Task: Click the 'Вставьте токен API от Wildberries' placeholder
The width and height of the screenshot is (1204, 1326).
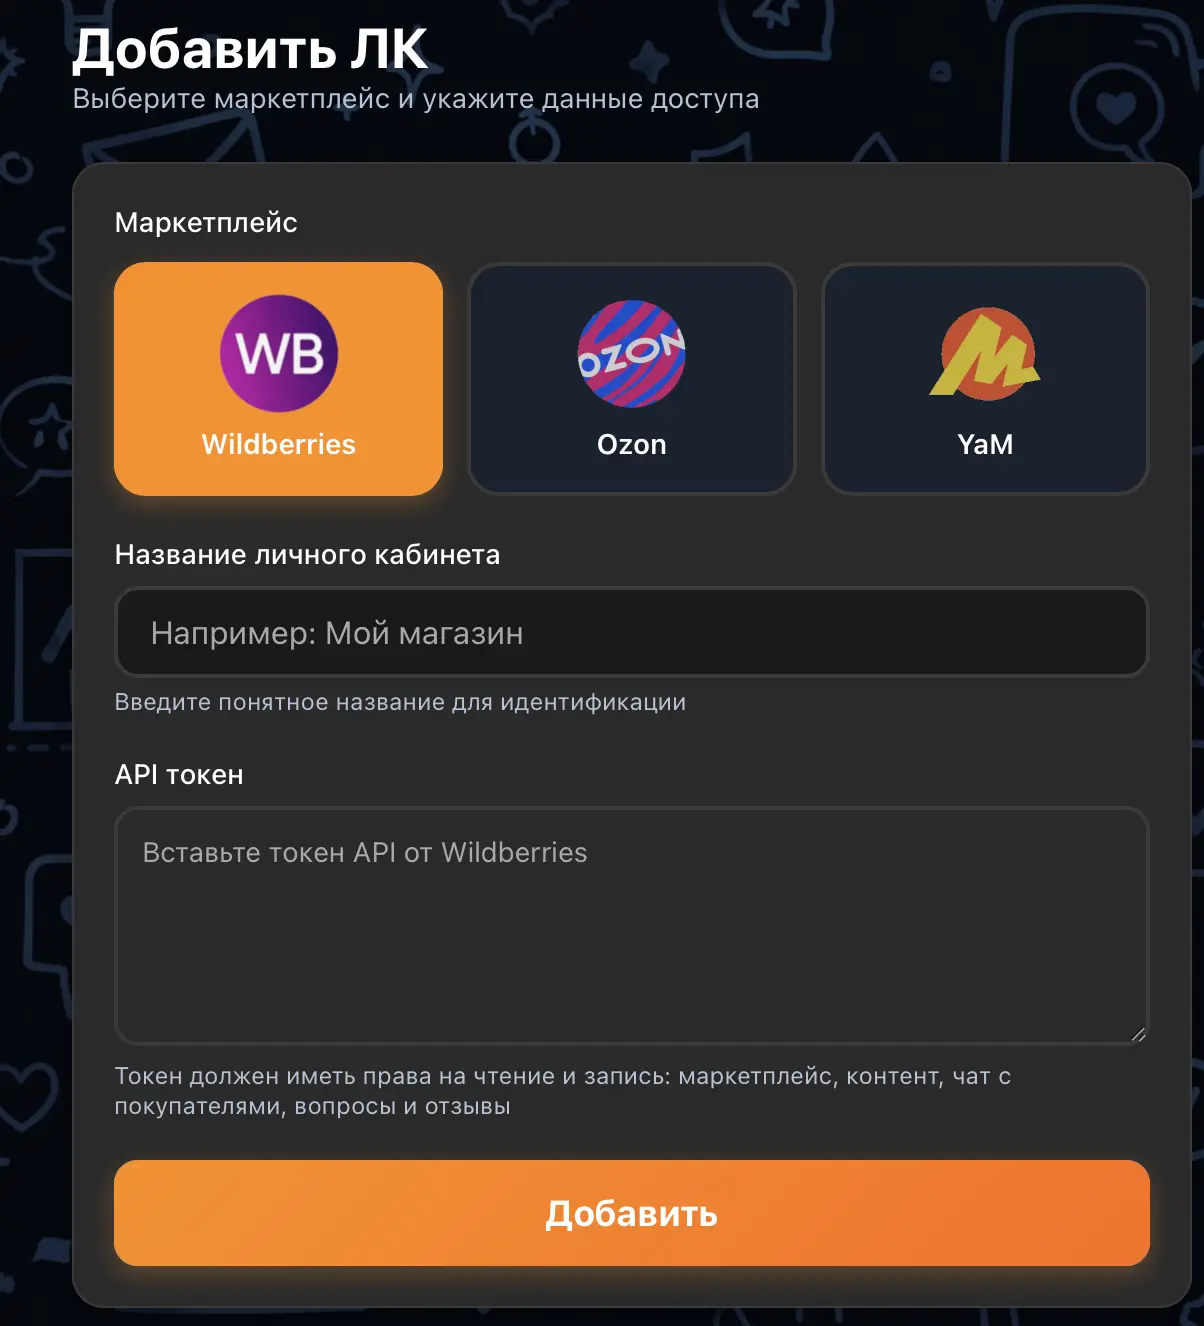Action: click(x=365, y=853)
